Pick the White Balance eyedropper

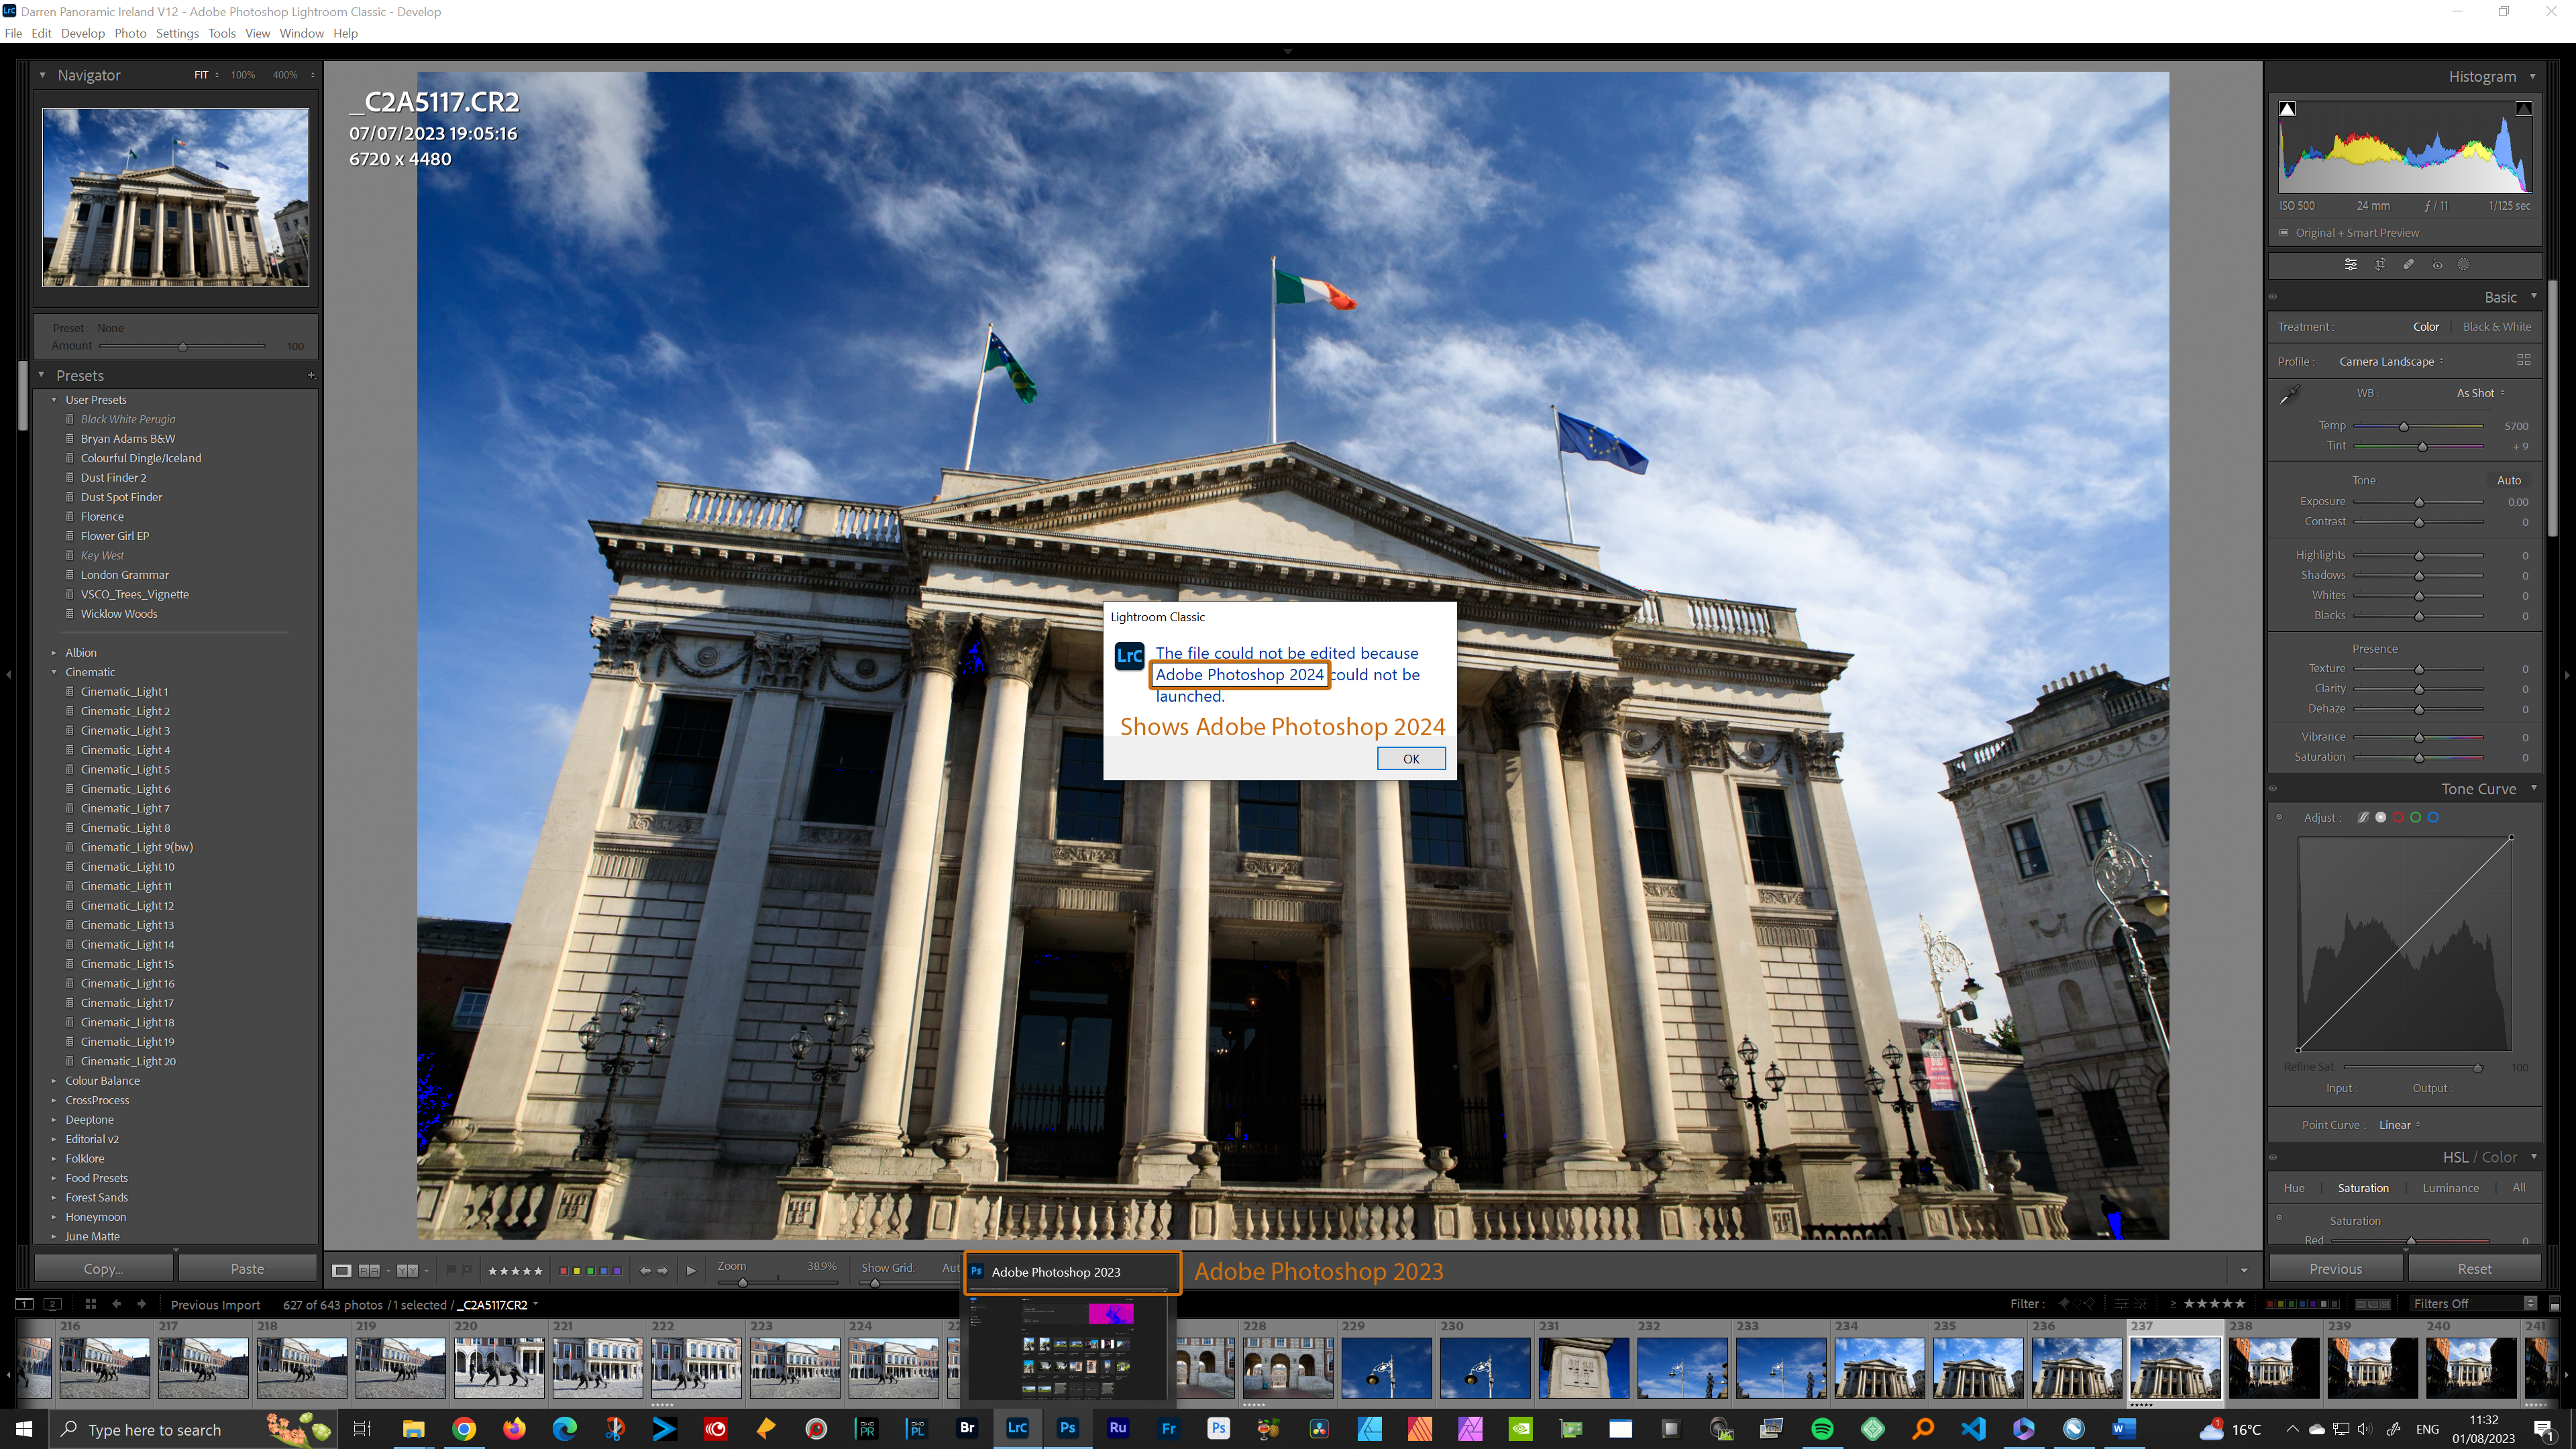coord(2289,395)
